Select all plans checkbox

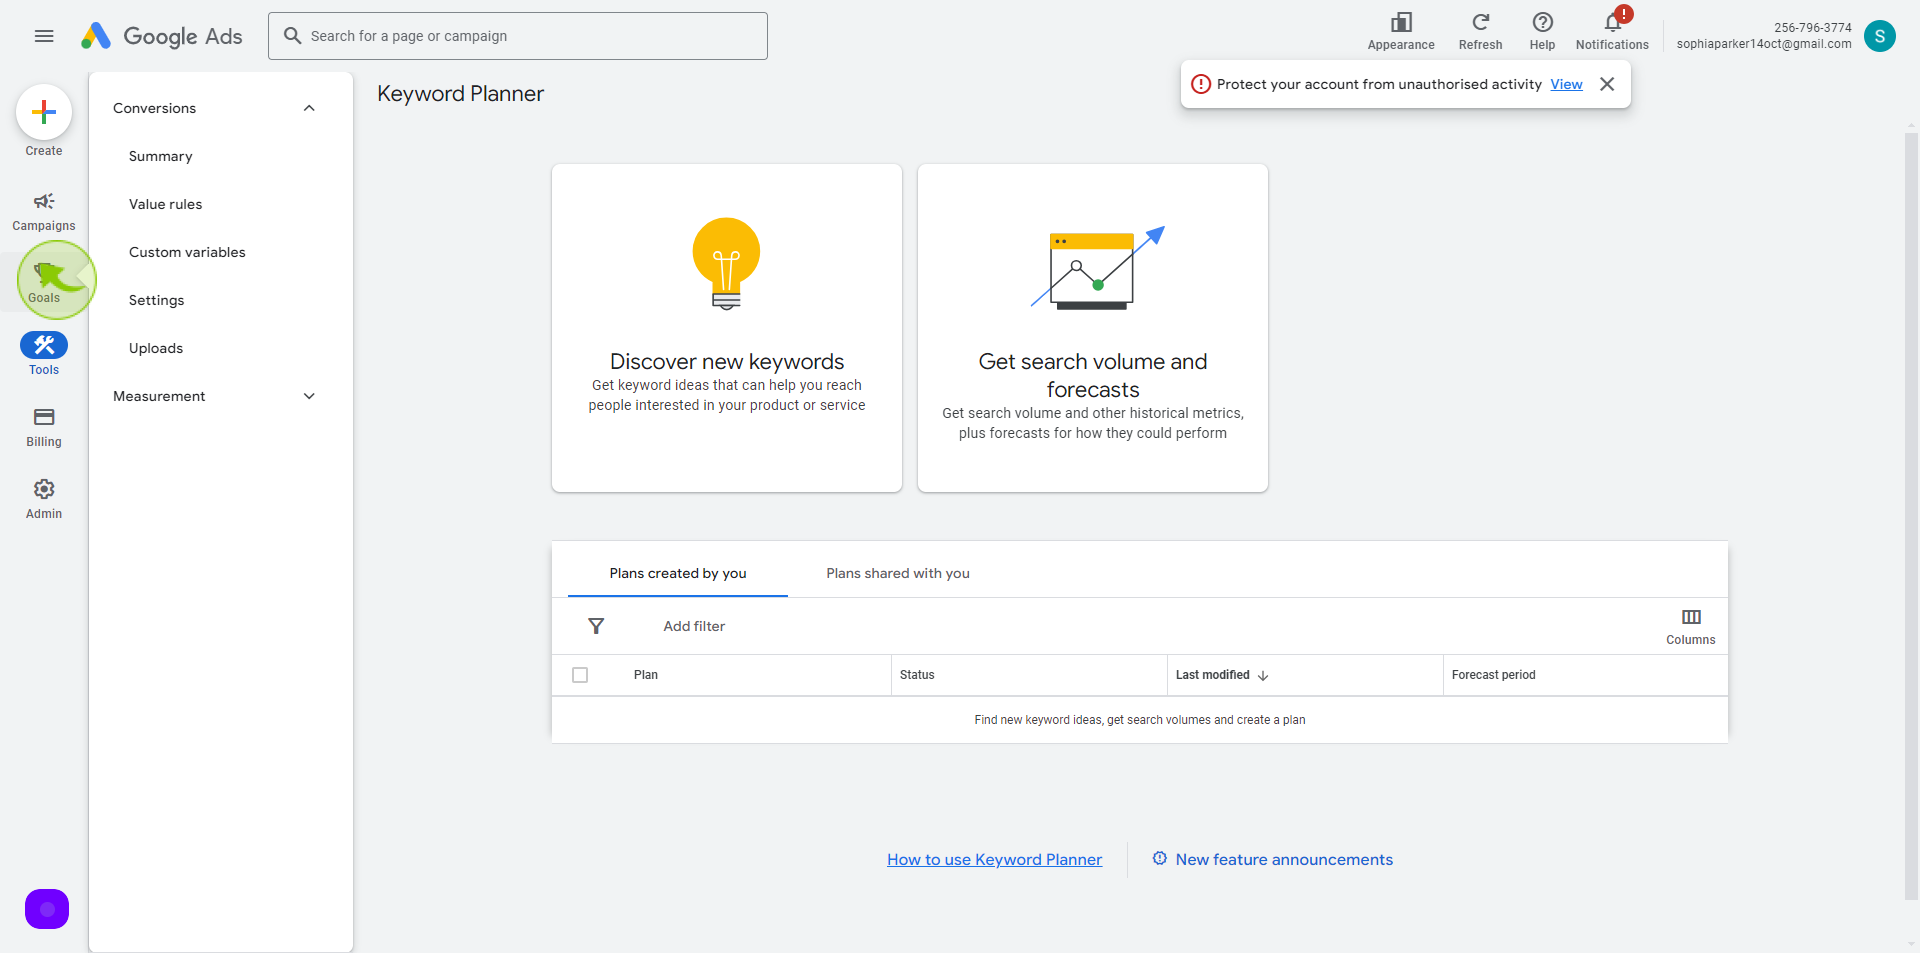point(580,675)
